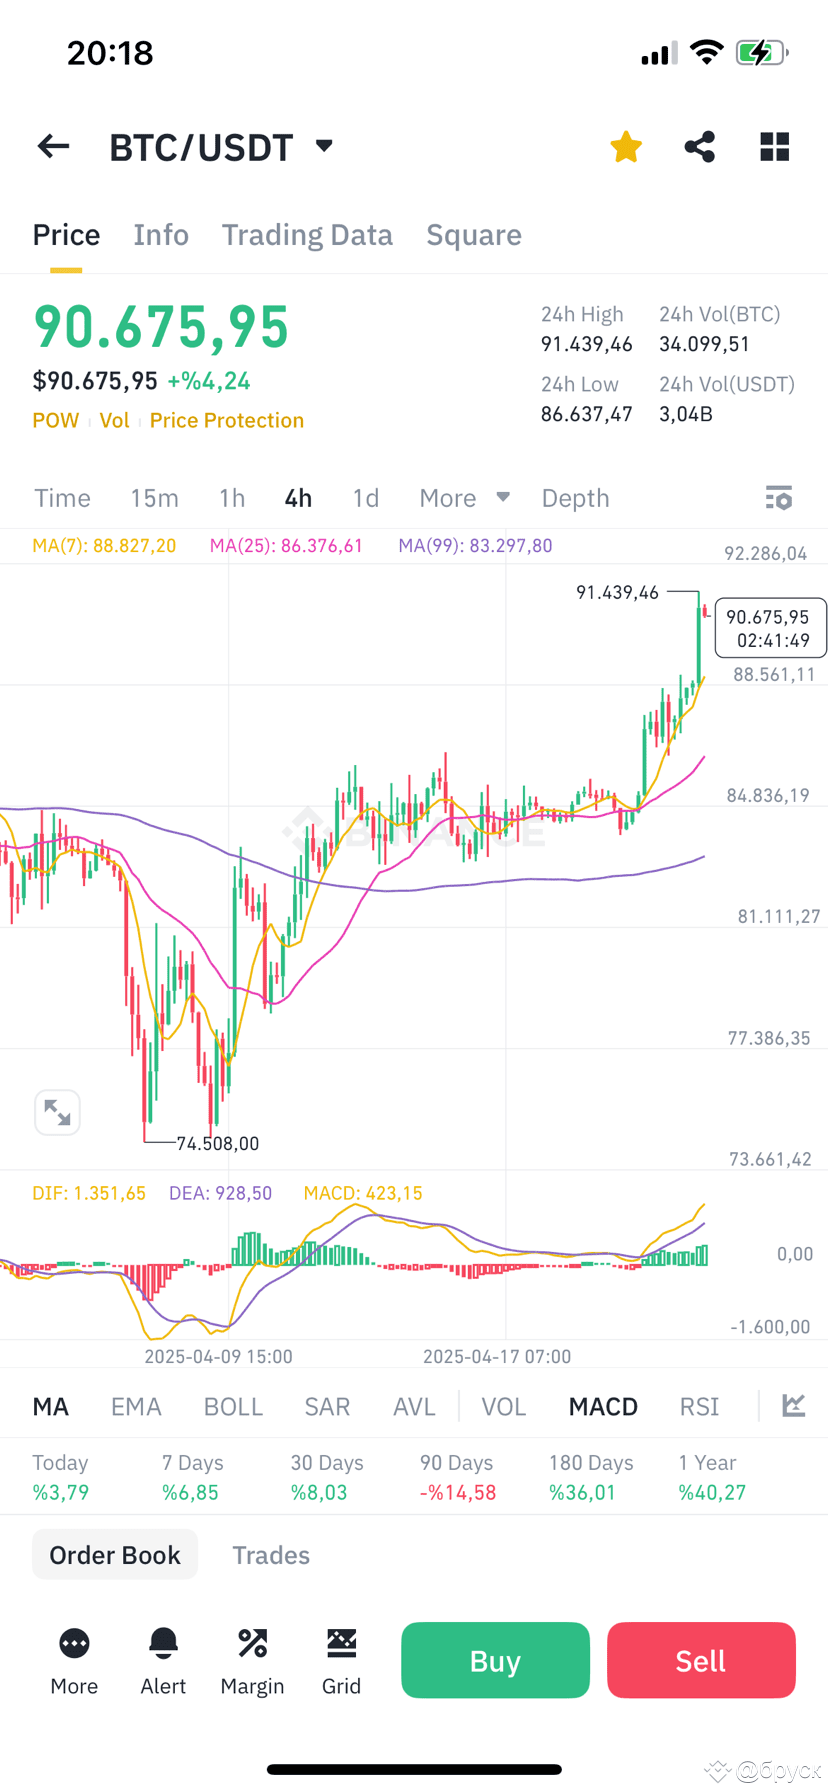The height and width of the screenshot is (1792, 828).
Task: Open the chart drawing icon beside RSI
Action: coord(793,1406)
